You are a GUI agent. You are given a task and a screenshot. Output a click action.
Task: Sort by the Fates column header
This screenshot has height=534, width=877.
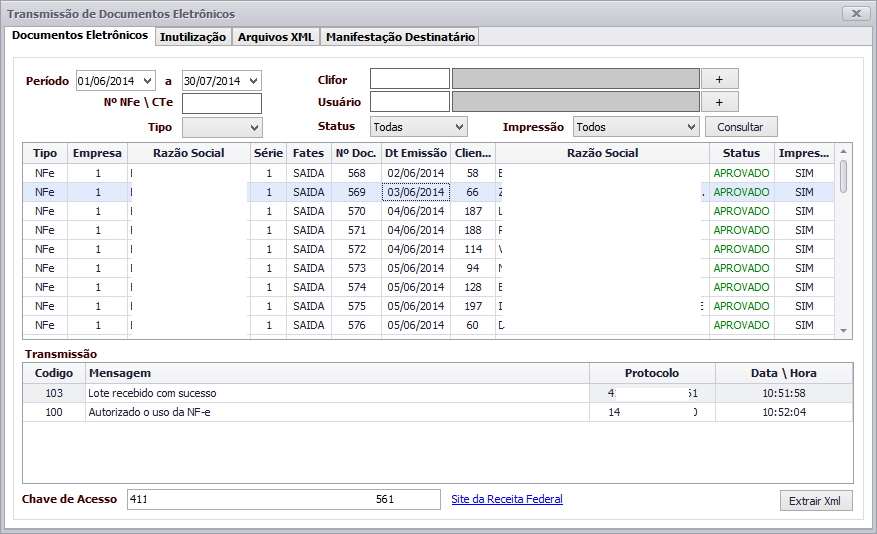point(309,153)
